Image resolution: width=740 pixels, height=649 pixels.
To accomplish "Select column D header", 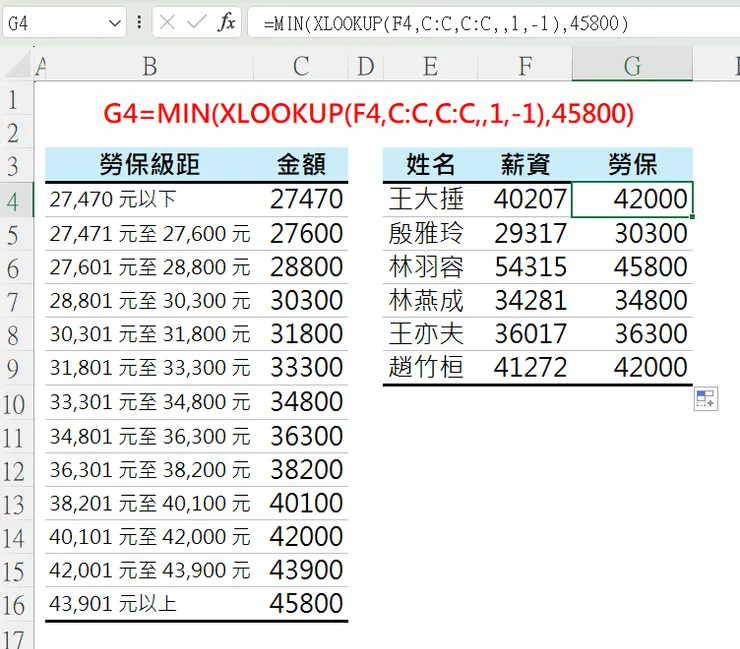I will click(x=366, y=66).
